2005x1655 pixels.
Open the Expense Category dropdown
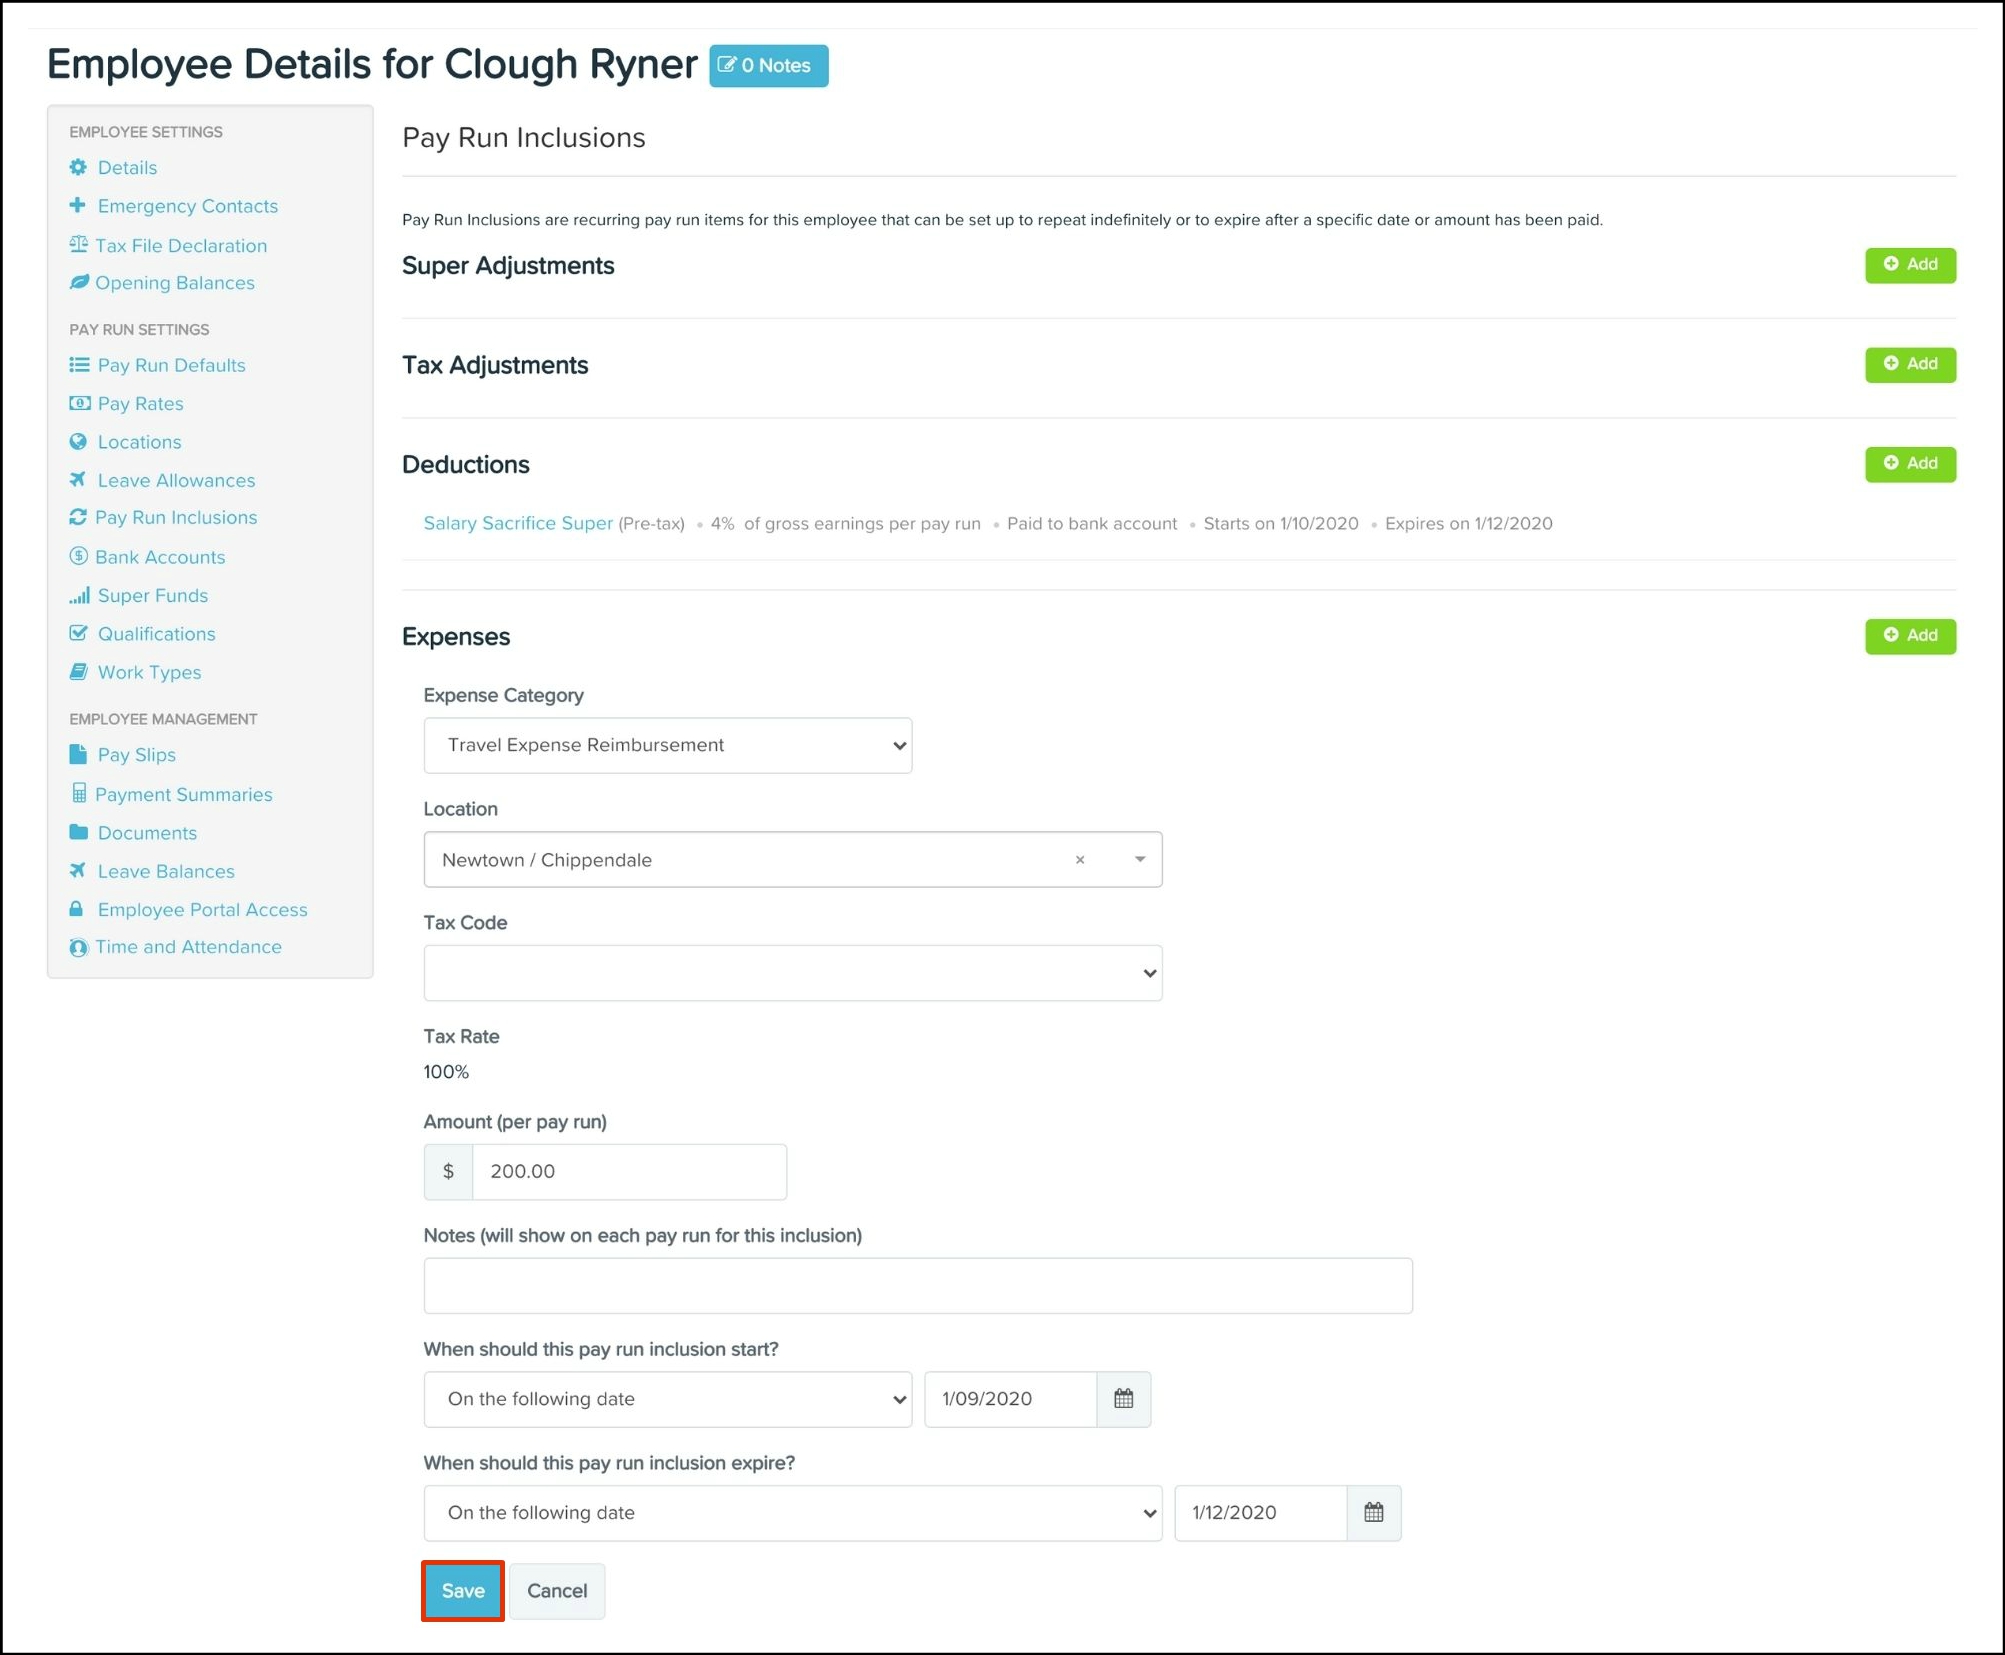(667, 745)
